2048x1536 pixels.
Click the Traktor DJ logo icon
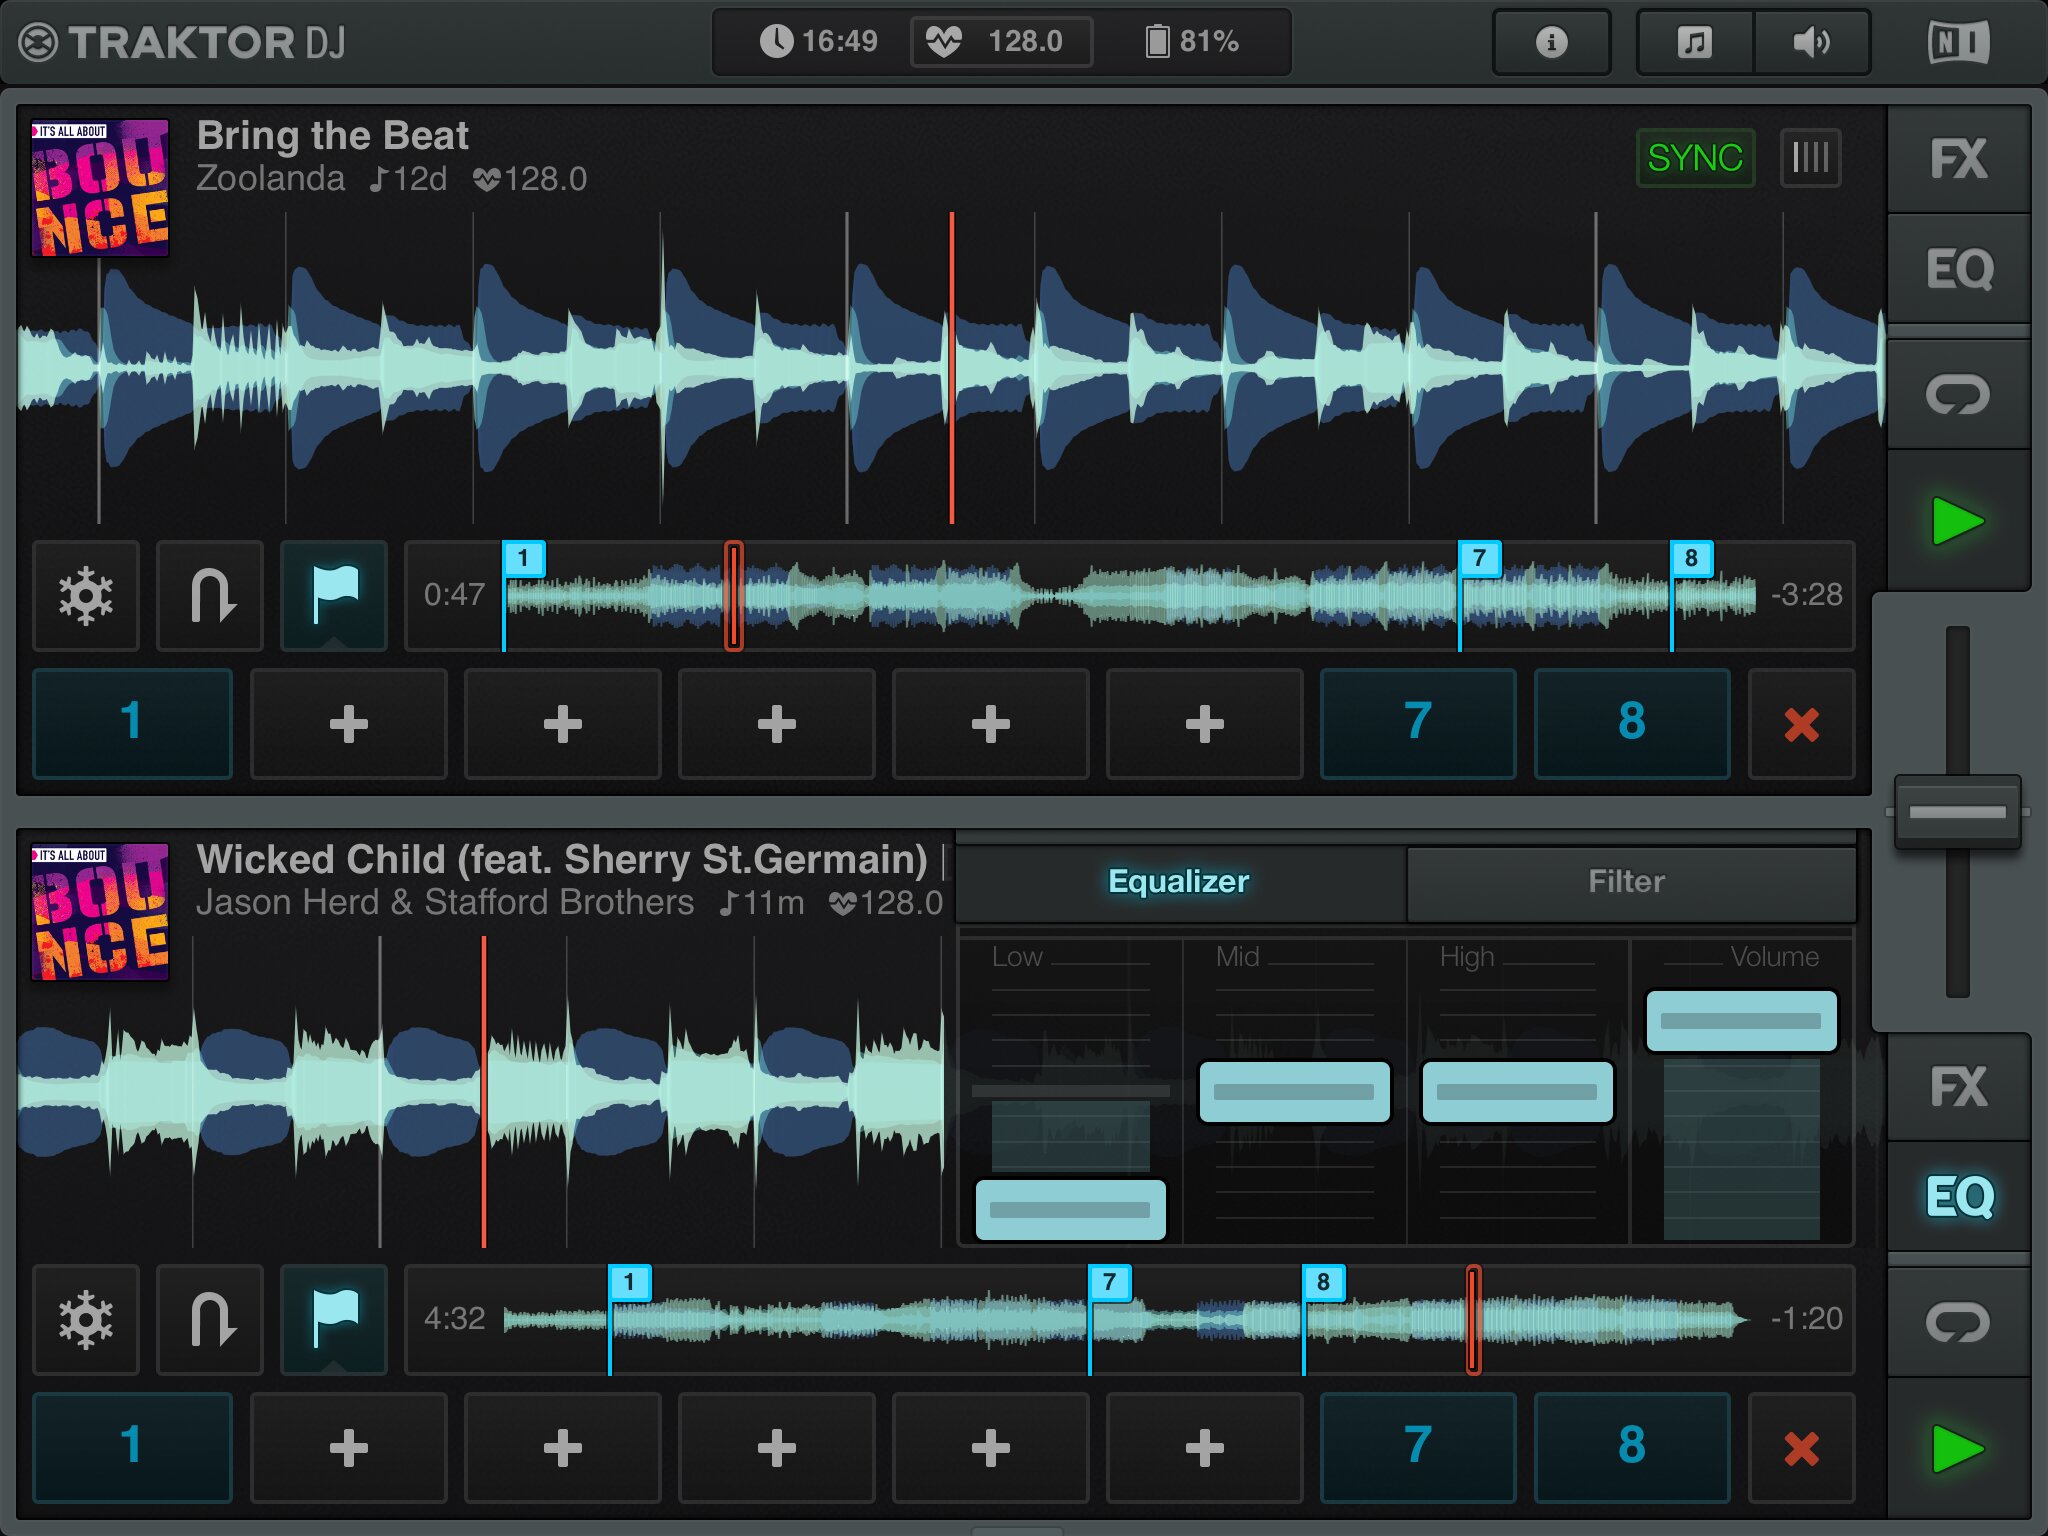click(x=38, y=42)
